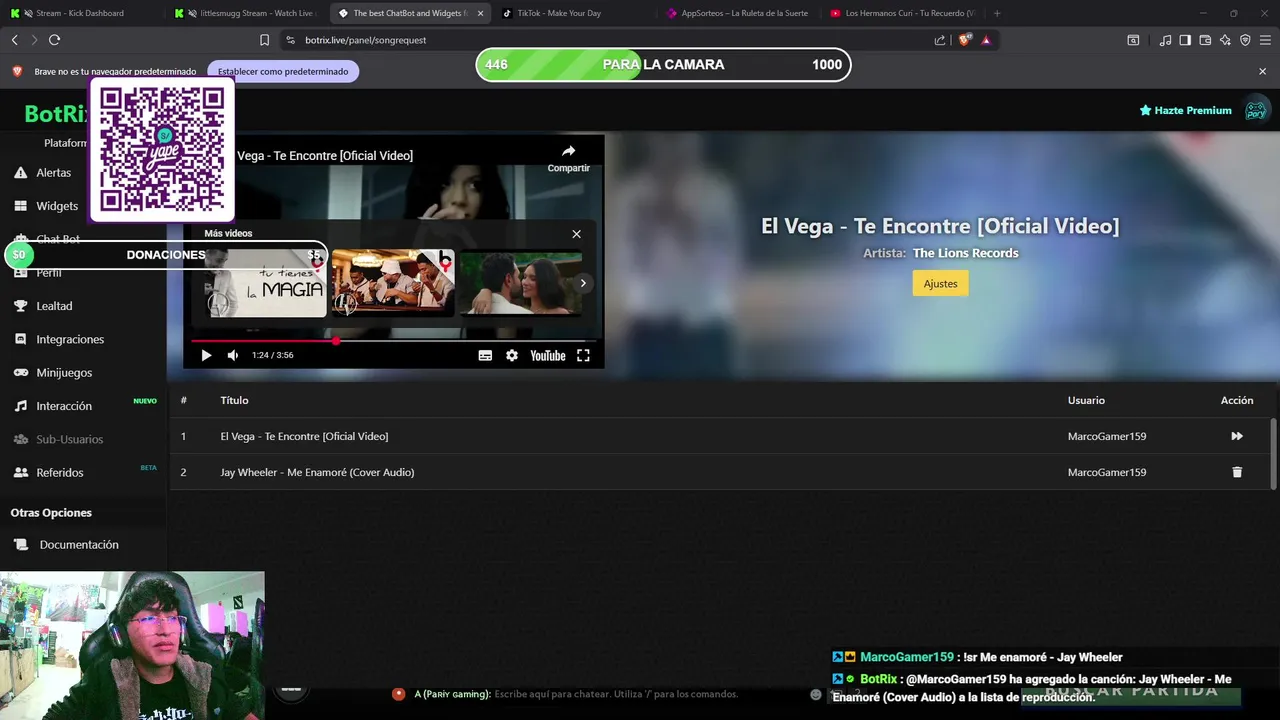Viewport: 1280px width, 720px height.
Task: Click the address bar URL
Action: [x=366, y=40]
